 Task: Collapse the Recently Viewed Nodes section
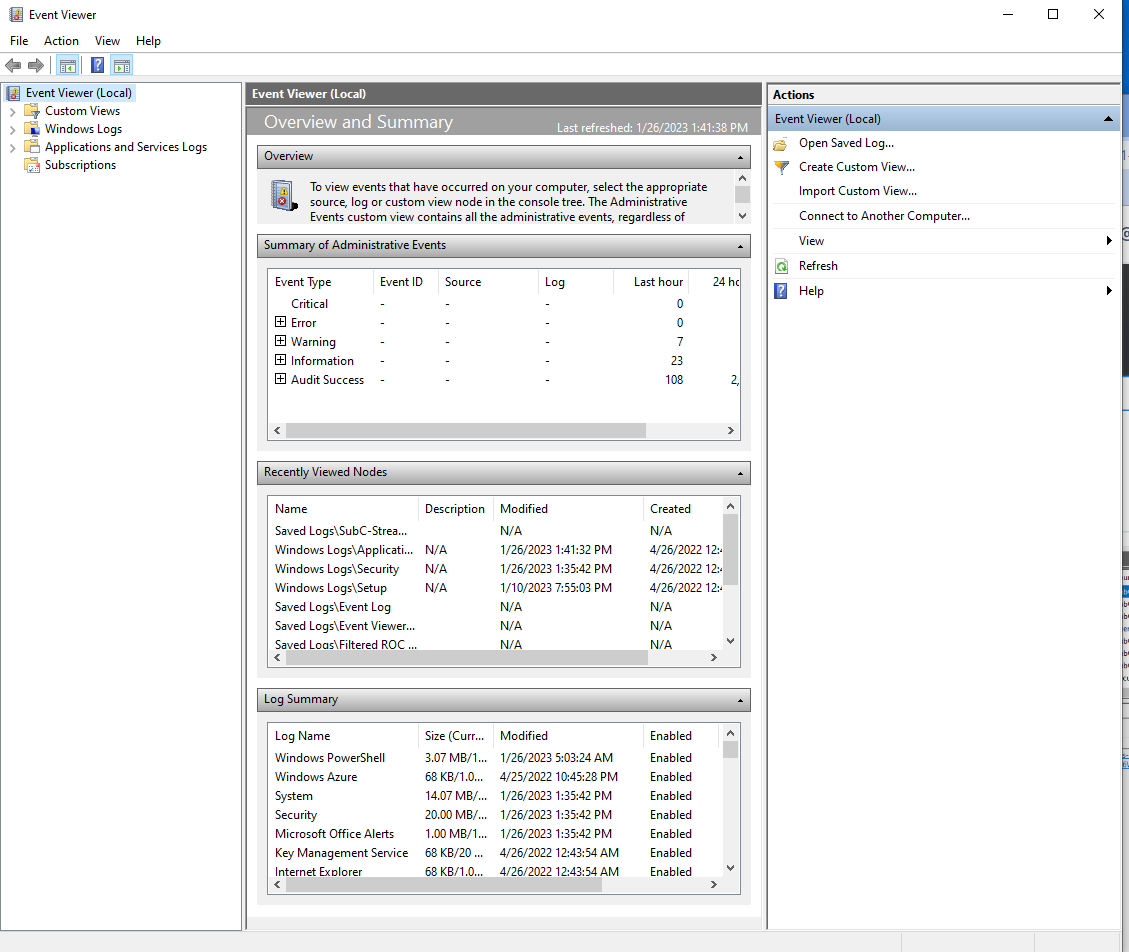point(741,473)
